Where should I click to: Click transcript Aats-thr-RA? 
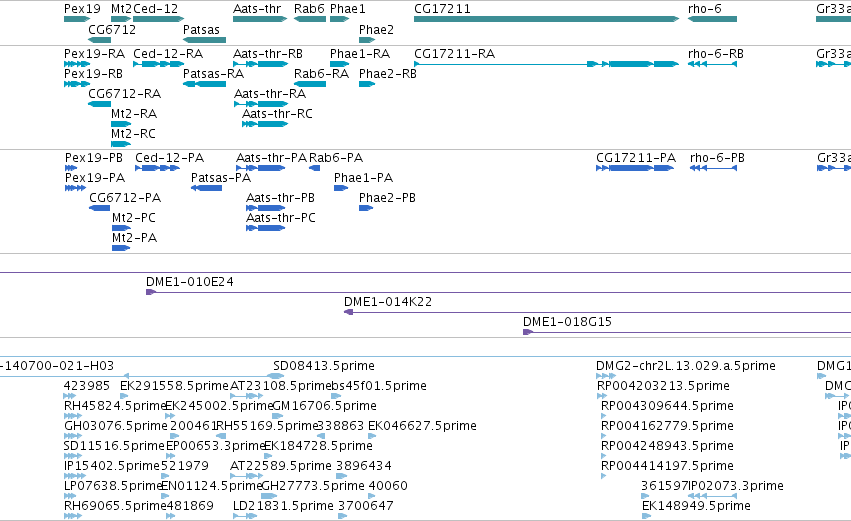[270, 94]
